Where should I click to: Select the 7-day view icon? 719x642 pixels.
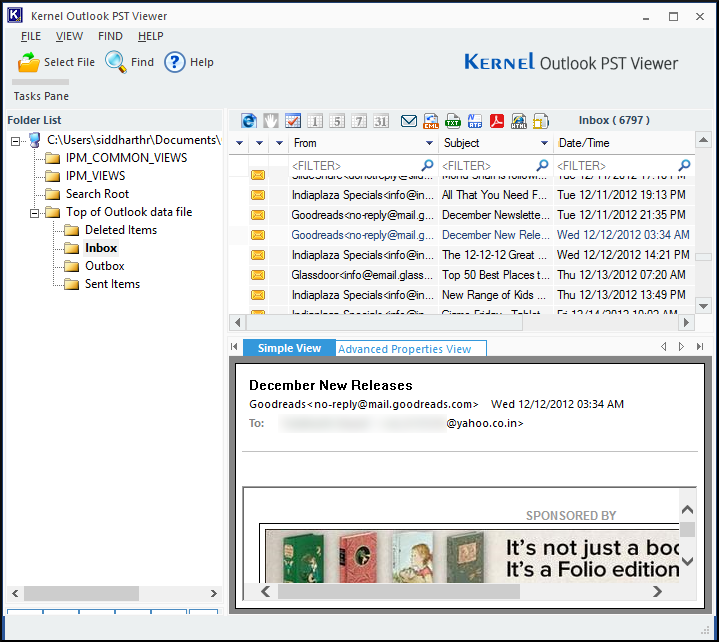[359, 121]
